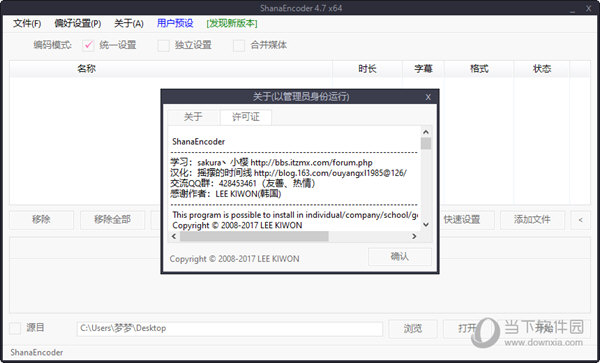Switch to the 关于 tab in dialog
Image resolution: width=600 pixels, height=363 pixels.
point(193,117)
